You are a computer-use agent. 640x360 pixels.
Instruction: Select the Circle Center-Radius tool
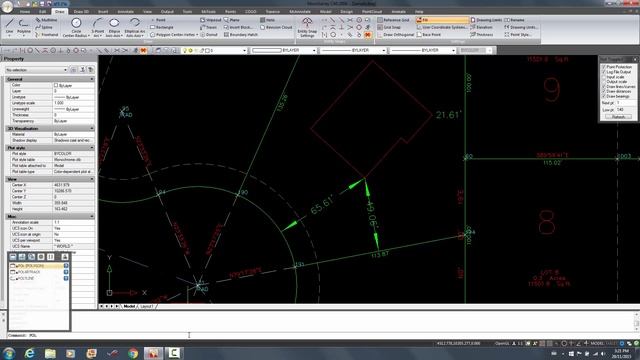click(76, 27)
